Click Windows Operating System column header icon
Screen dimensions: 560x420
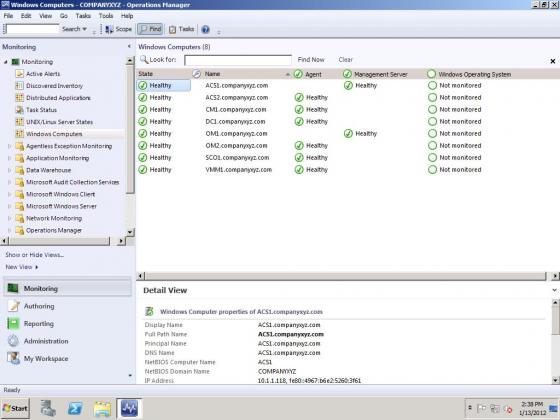click(431, 74)
